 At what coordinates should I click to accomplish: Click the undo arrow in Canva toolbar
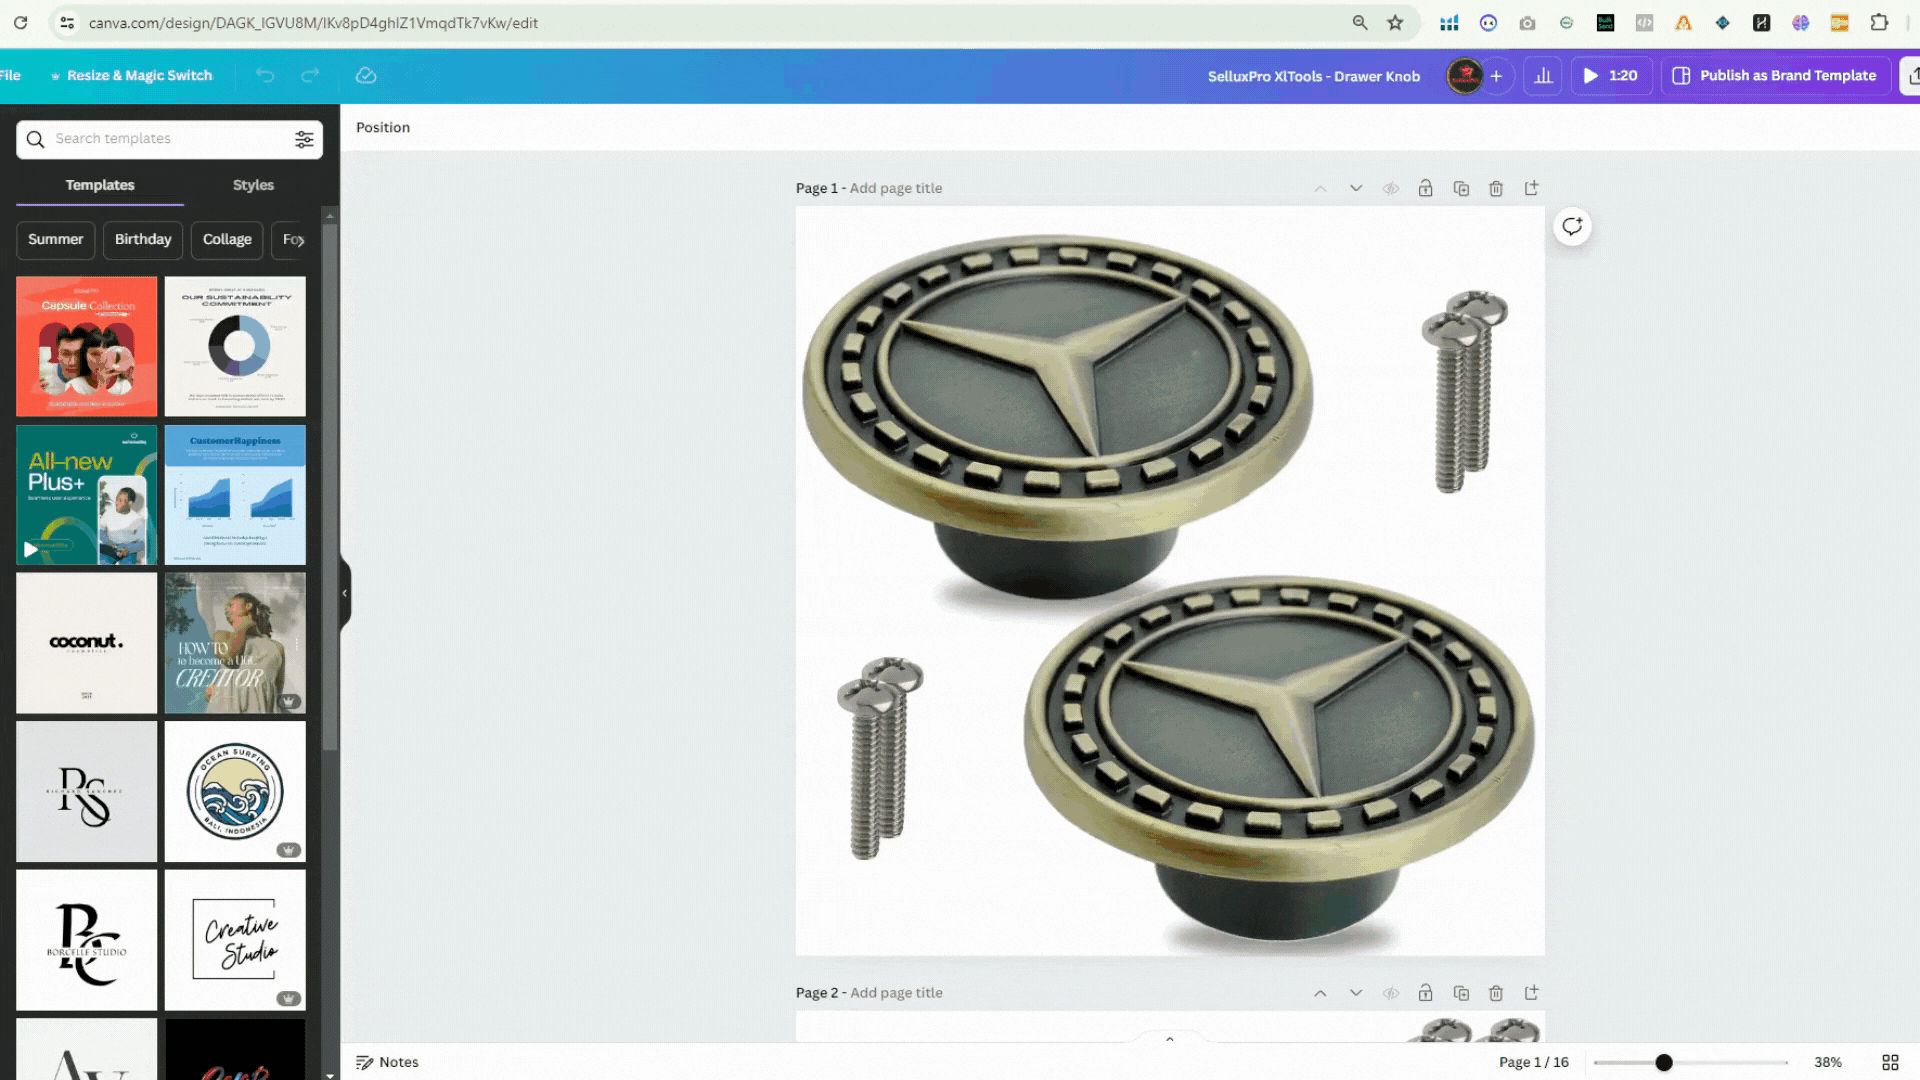coord(265,75)
